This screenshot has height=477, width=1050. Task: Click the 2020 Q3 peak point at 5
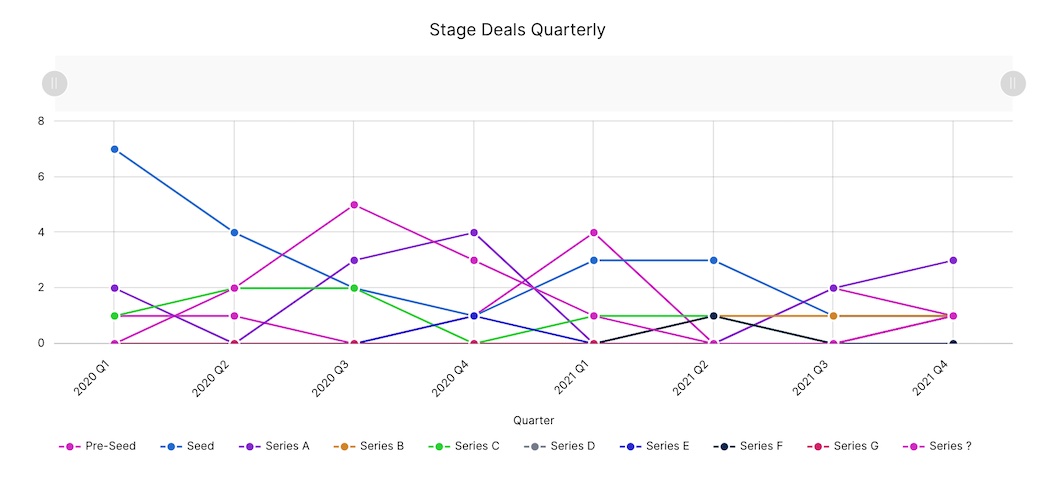[x=354, y=205]
